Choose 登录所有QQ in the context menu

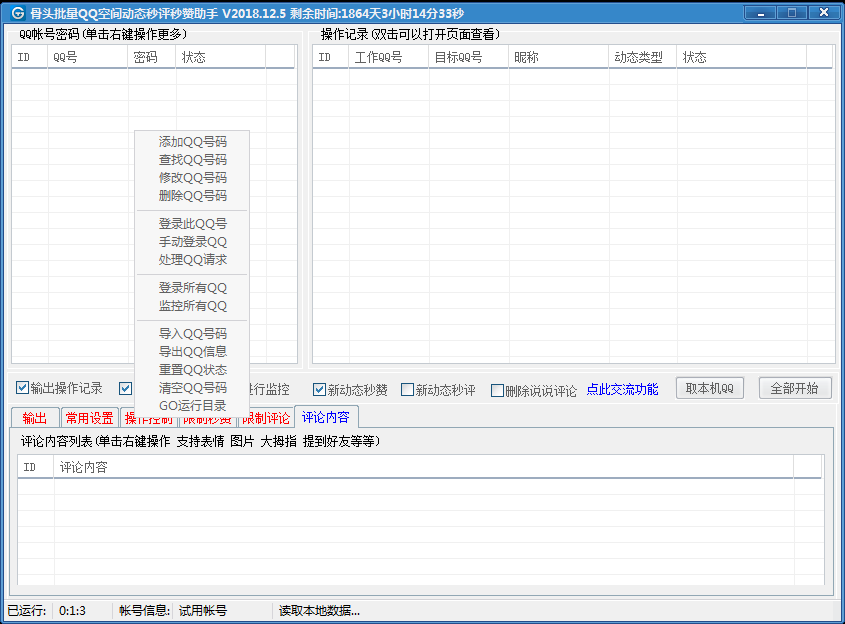click(192, 288)
